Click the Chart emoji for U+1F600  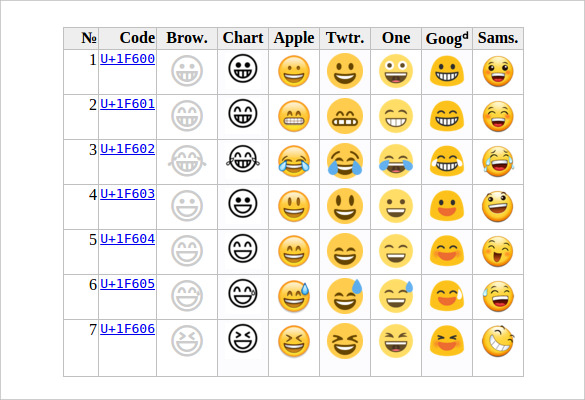pyautogui.click(x=243, y=69)
